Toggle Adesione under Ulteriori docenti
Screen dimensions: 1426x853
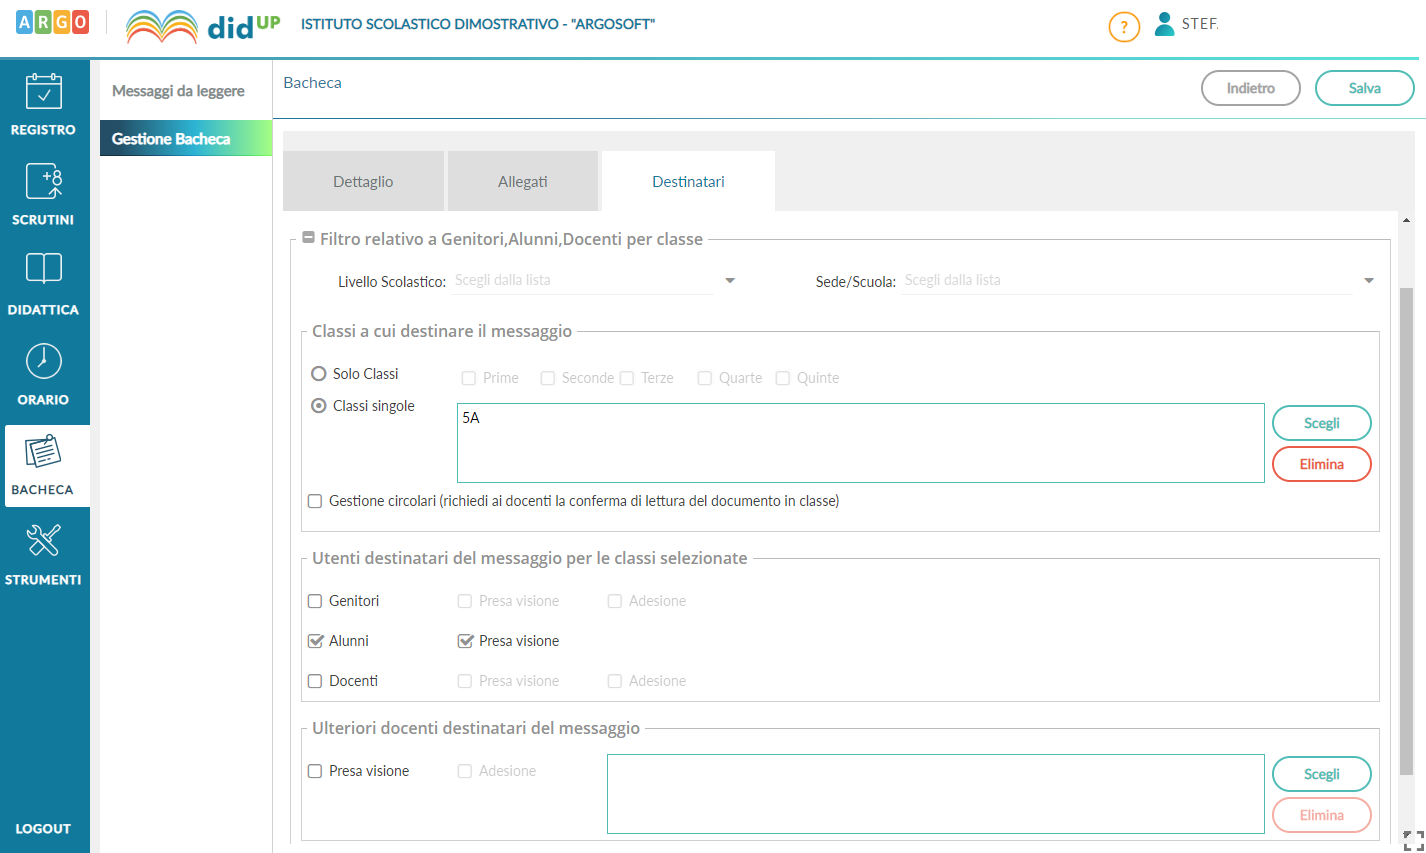(x=465, y=771)
